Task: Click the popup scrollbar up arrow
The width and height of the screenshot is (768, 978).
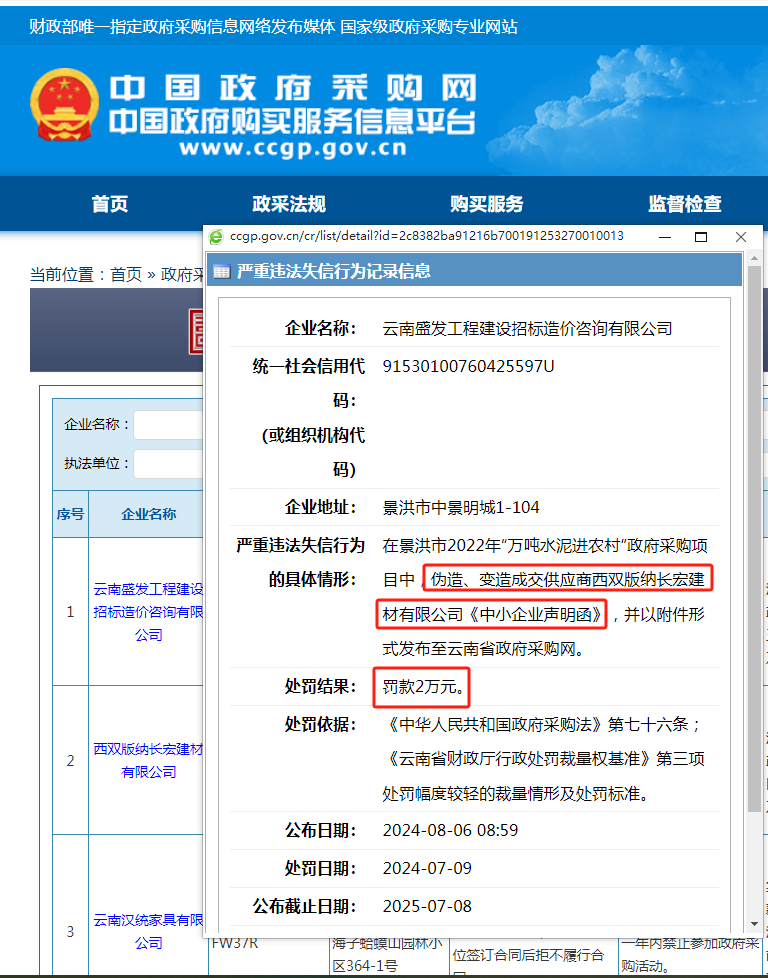Action: [754, 258]
